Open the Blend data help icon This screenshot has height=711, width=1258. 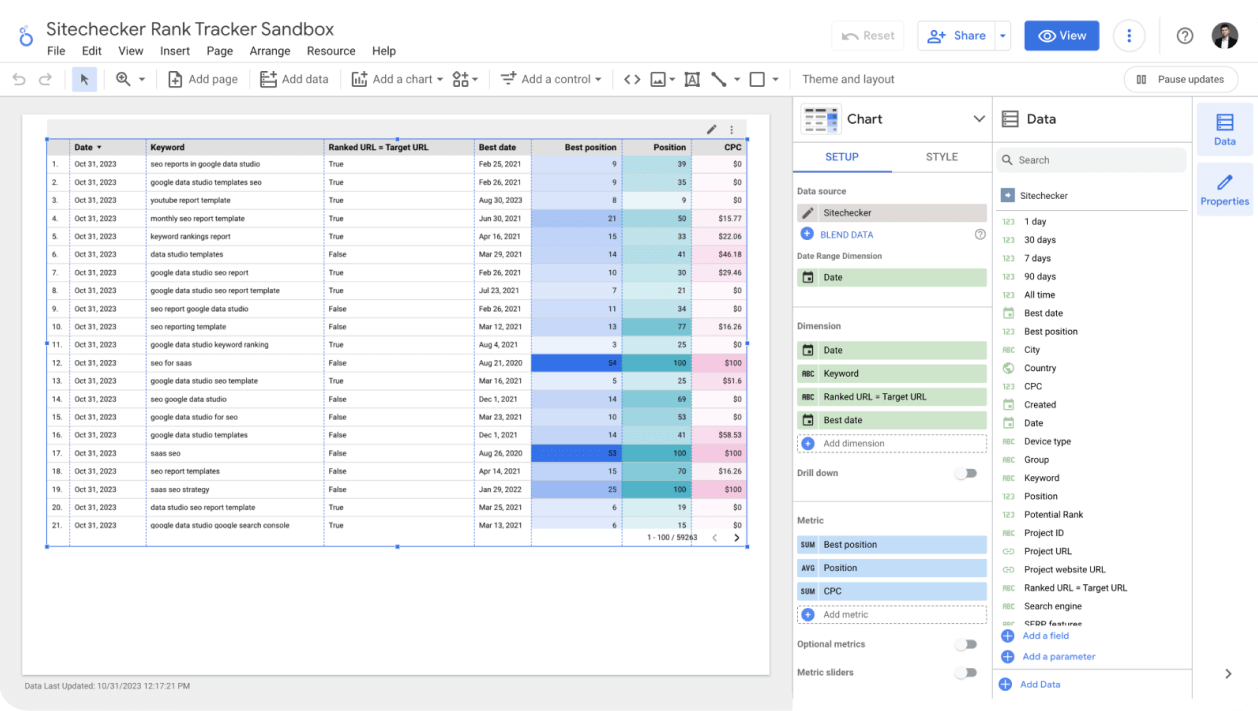[980, 234]
